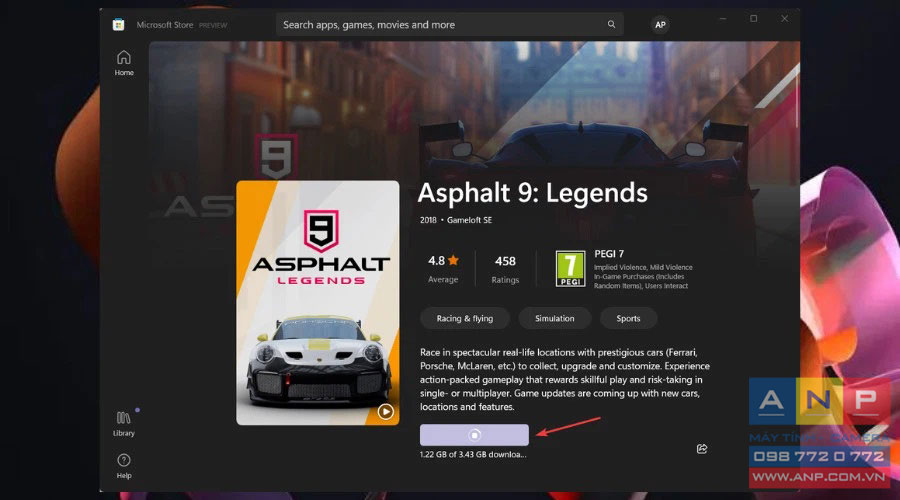The height and width of the screenshot is (500, 900).
Task: Play the trailer on game poster
Action: tap(386, 412)
